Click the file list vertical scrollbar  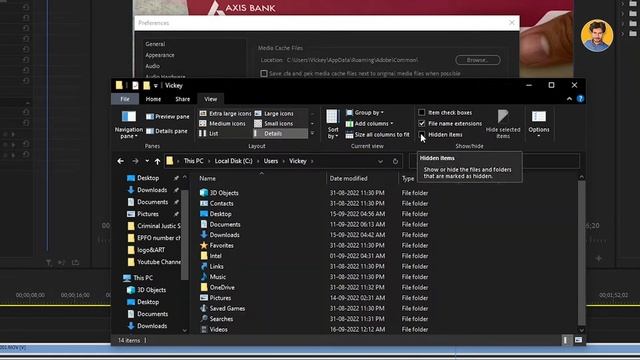tap(582, 253)
